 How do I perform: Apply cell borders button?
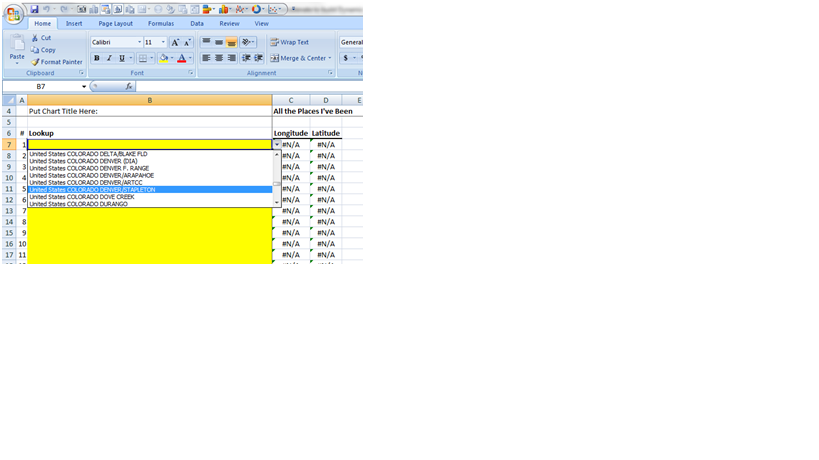pos(142,58)
